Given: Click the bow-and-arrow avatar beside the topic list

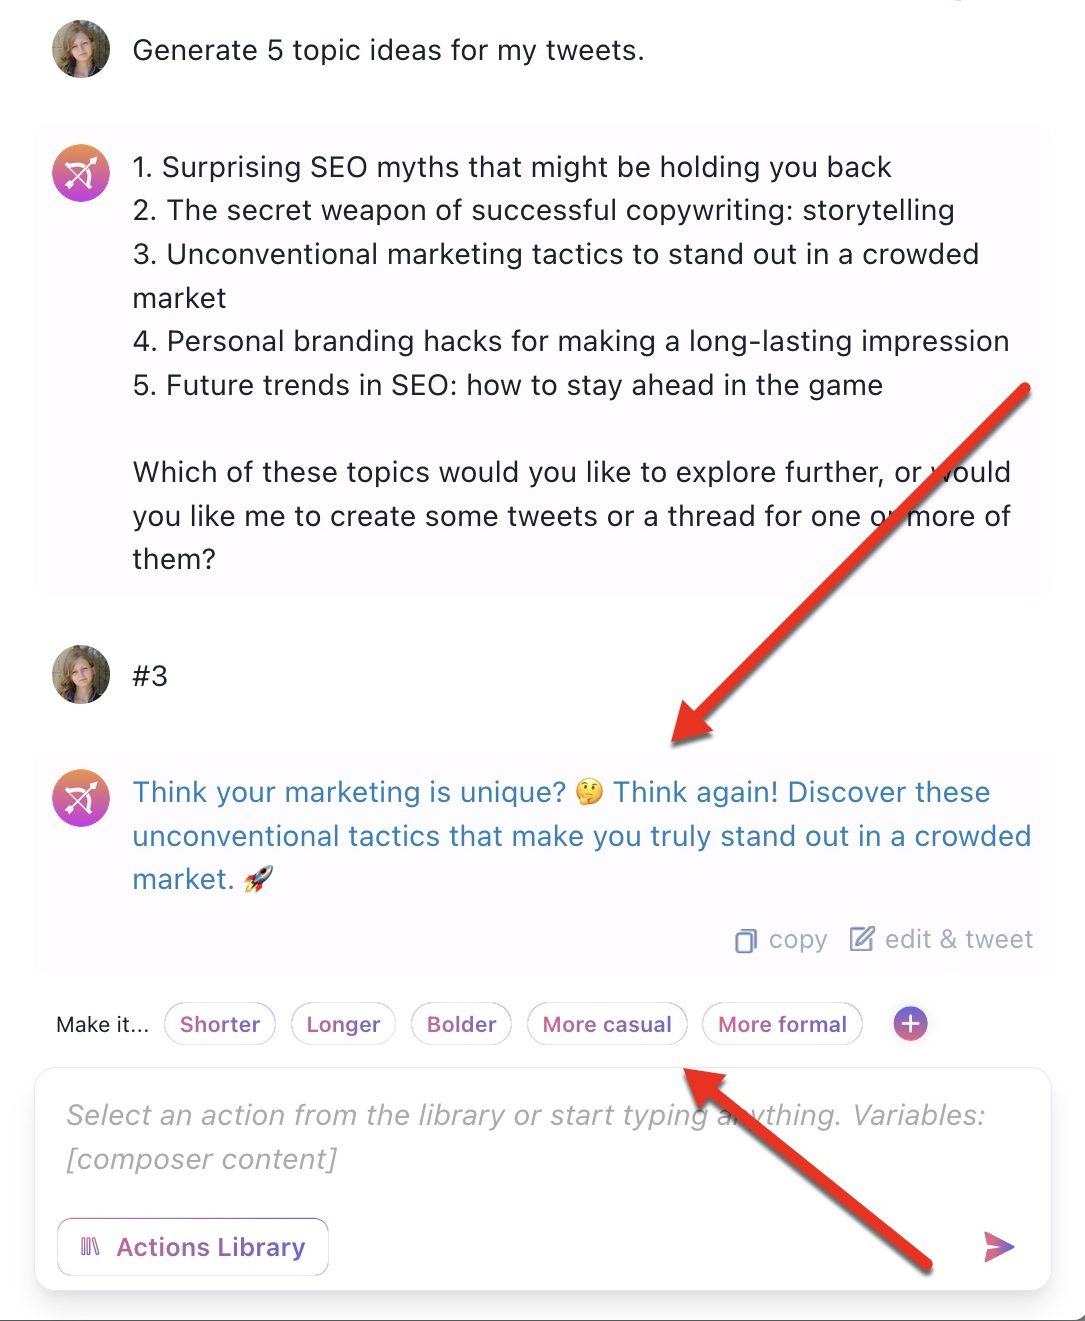Looking at the screenshot, I should click(x=81, y=173).
